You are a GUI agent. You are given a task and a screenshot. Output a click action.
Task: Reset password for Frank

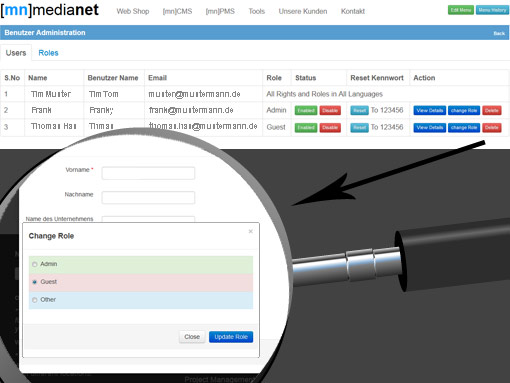(x=359, y=110)
